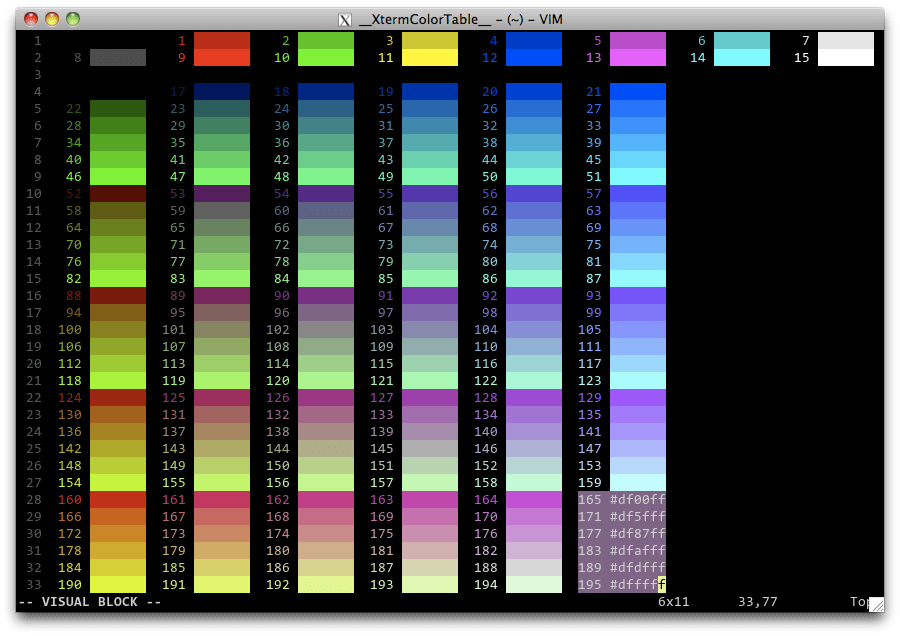Click the X11 icon in the title bar
Screen dimensions: 900x636
345,19
